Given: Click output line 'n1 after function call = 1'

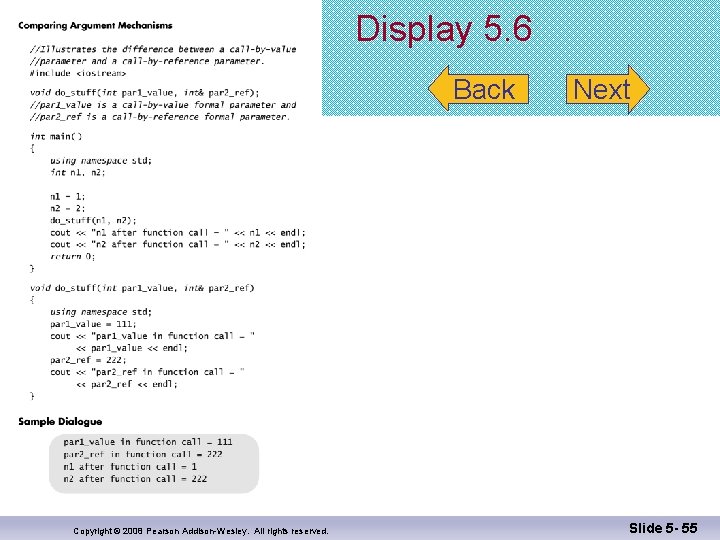Looking at the screenshot, I should tap(130, 467).
